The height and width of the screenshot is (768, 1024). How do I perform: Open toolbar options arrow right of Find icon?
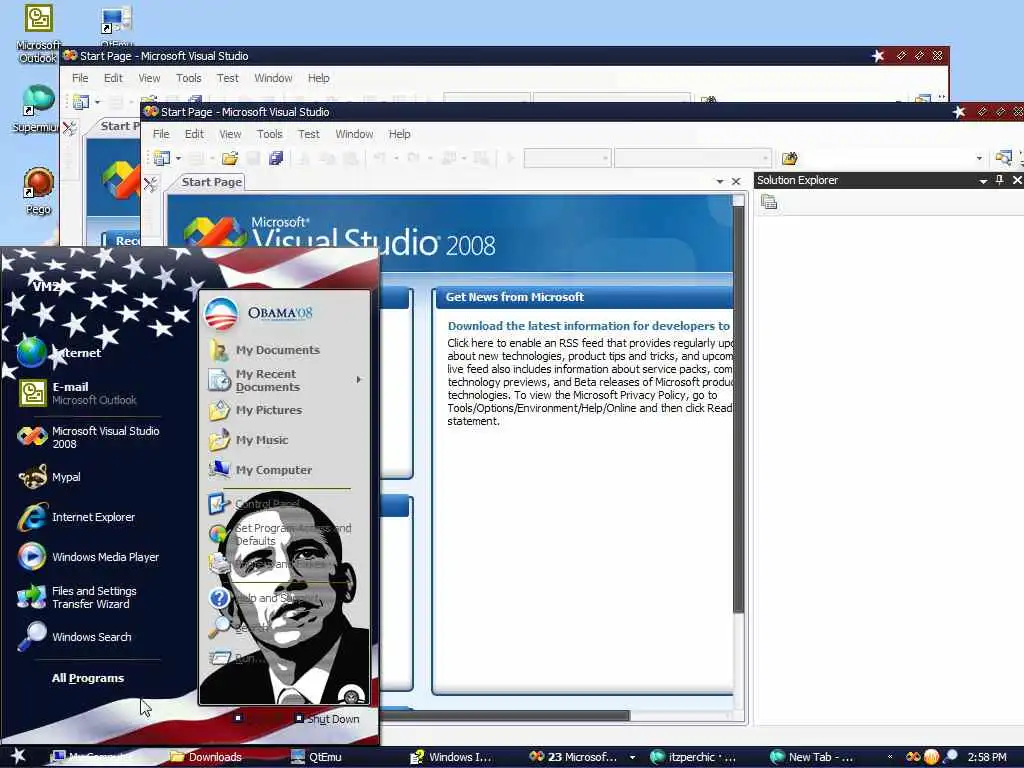(x=979, y=158)
